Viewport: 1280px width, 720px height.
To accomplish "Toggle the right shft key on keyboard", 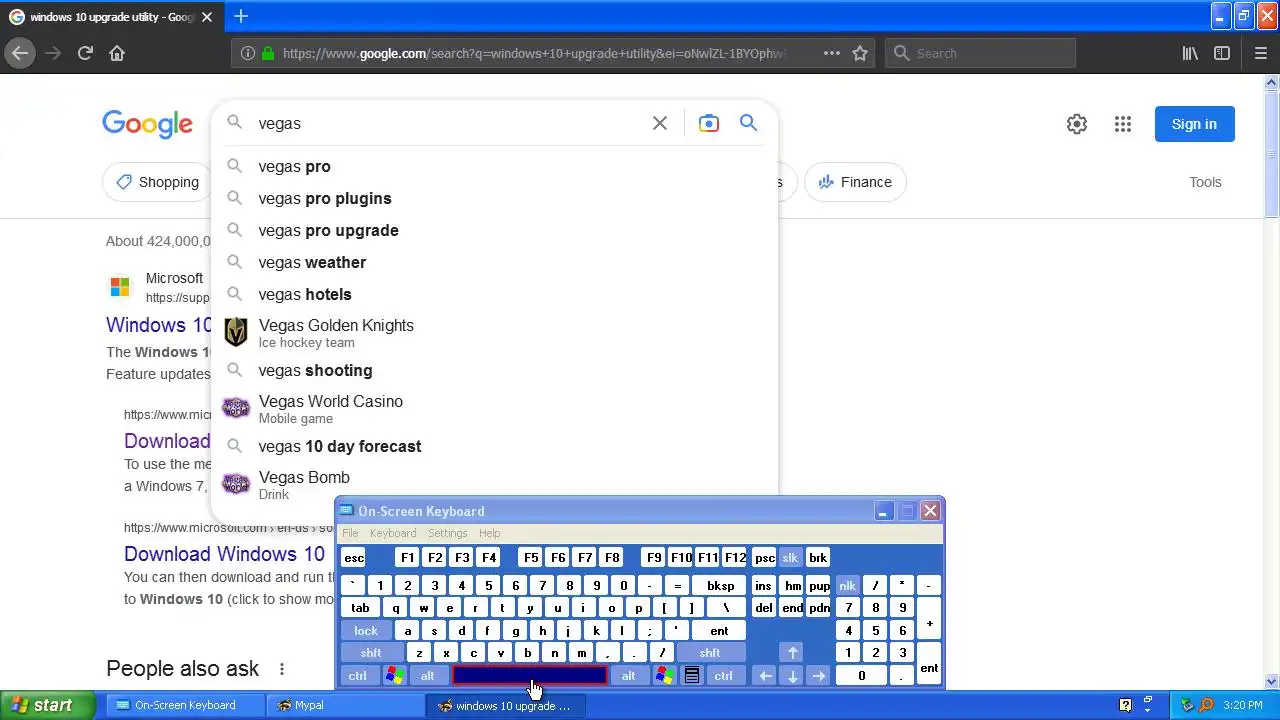I will (710, 653).
